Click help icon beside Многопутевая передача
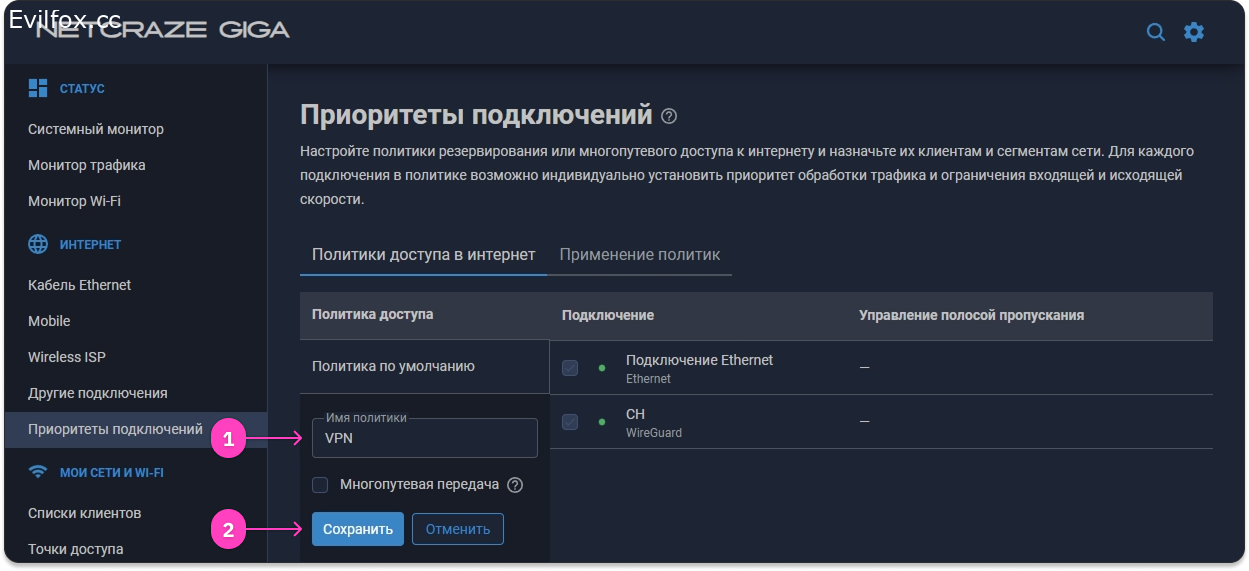1249x571 pixels. [x=515, y=485]
